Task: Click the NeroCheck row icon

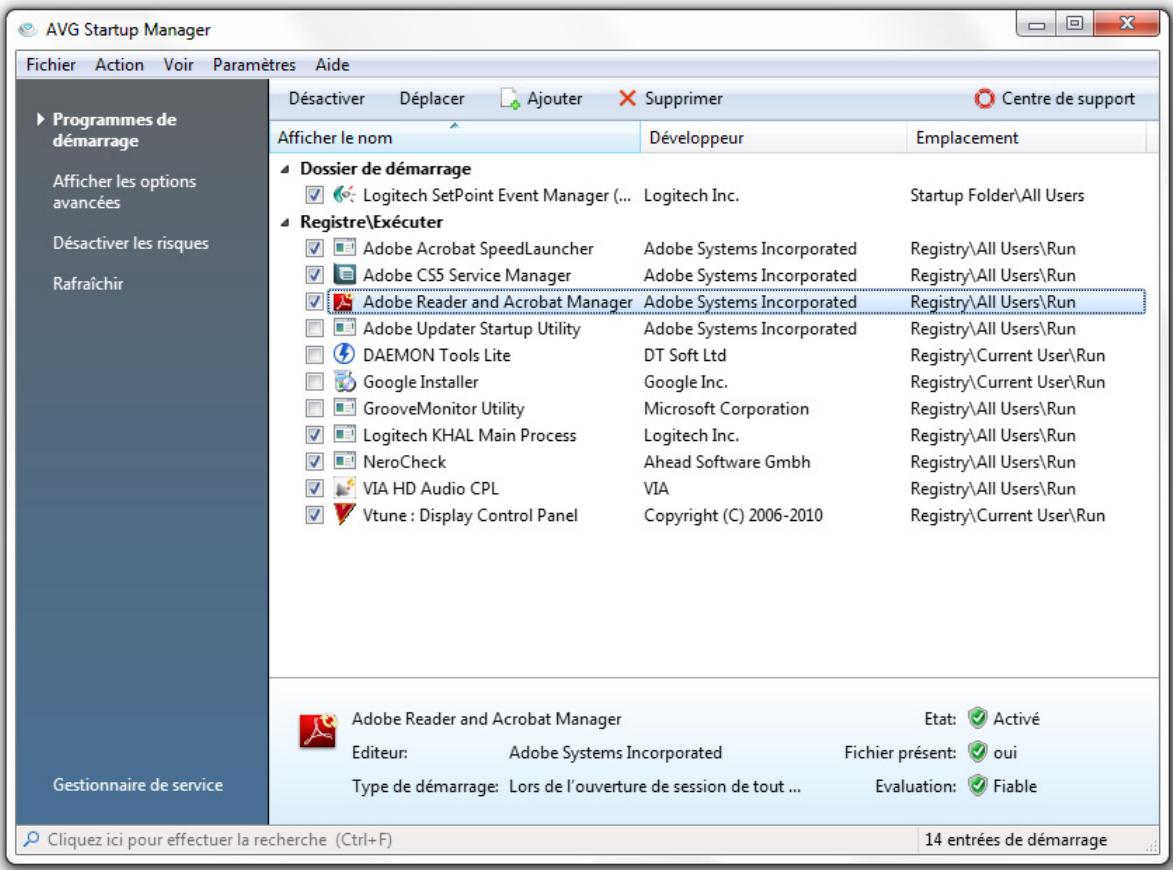Action: (344, 462)
